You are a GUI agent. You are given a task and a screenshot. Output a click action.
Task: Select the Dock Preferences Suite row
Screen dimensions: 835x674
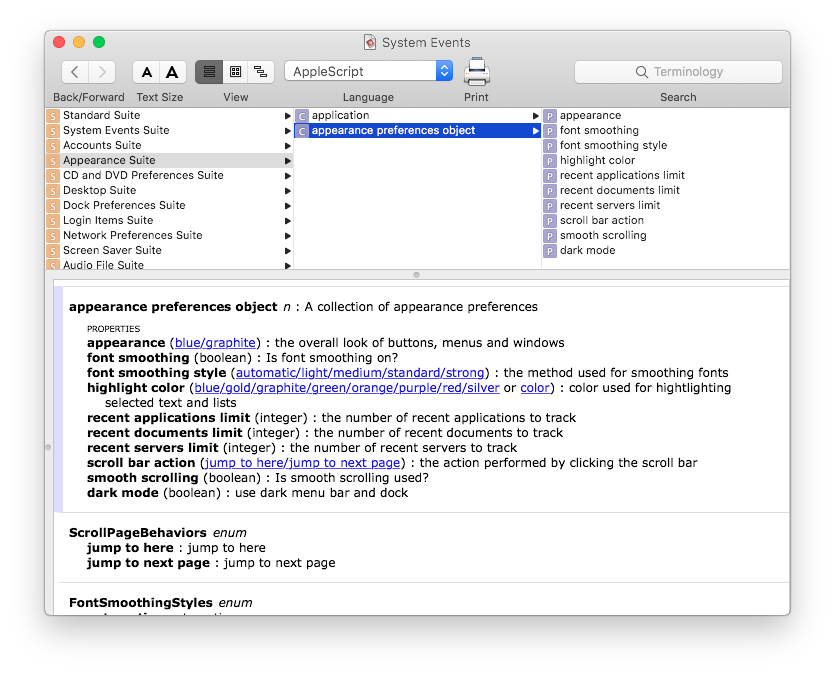(169, 205)
